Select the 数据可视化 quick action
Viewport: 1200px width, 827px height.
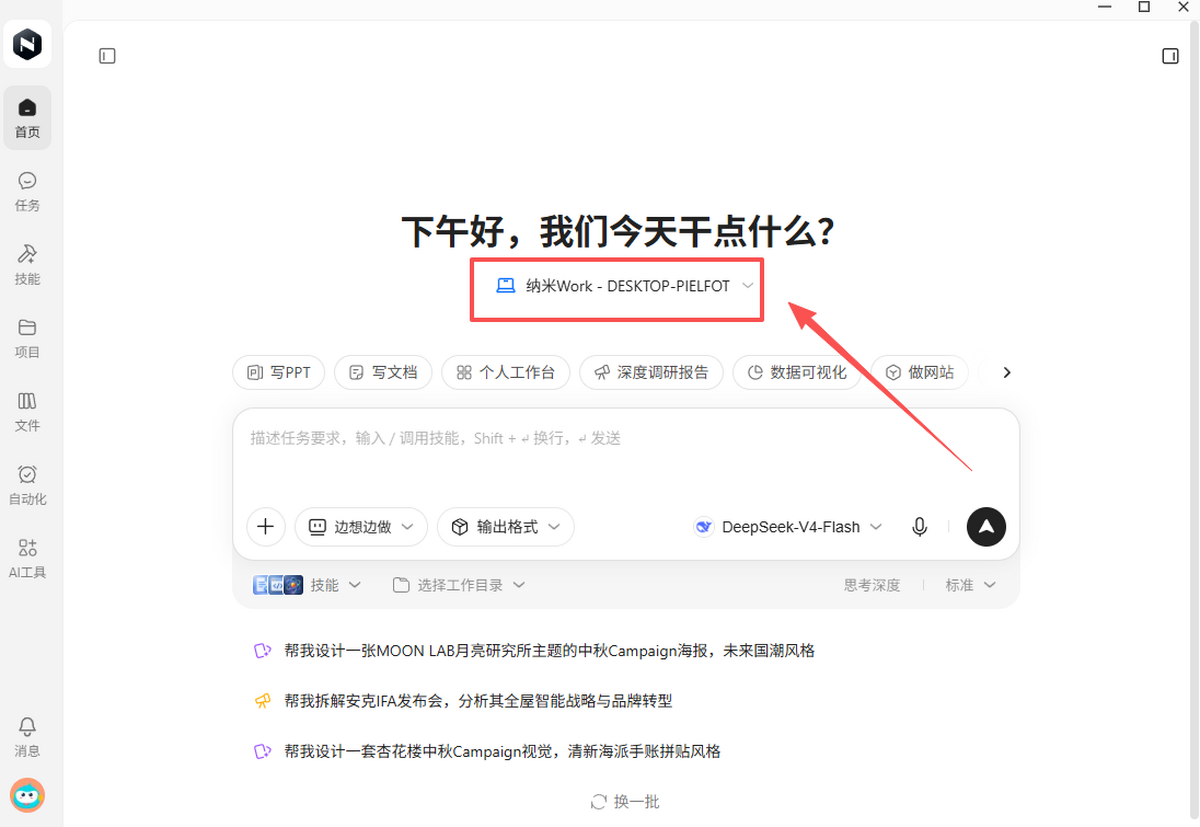(x=797, y=372)
